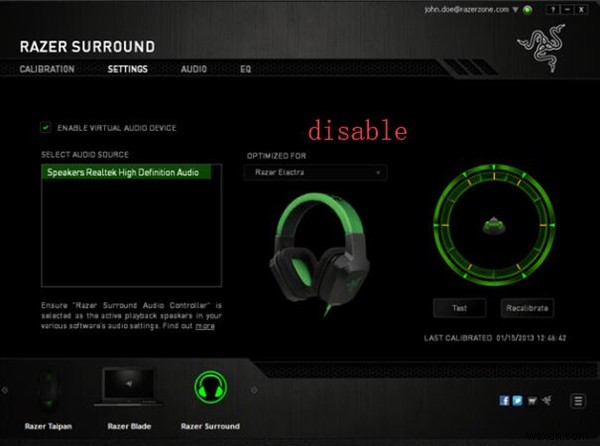600x446 pixels.
Task: Click the Razer Electra headset image
Action: click(319, 254)
